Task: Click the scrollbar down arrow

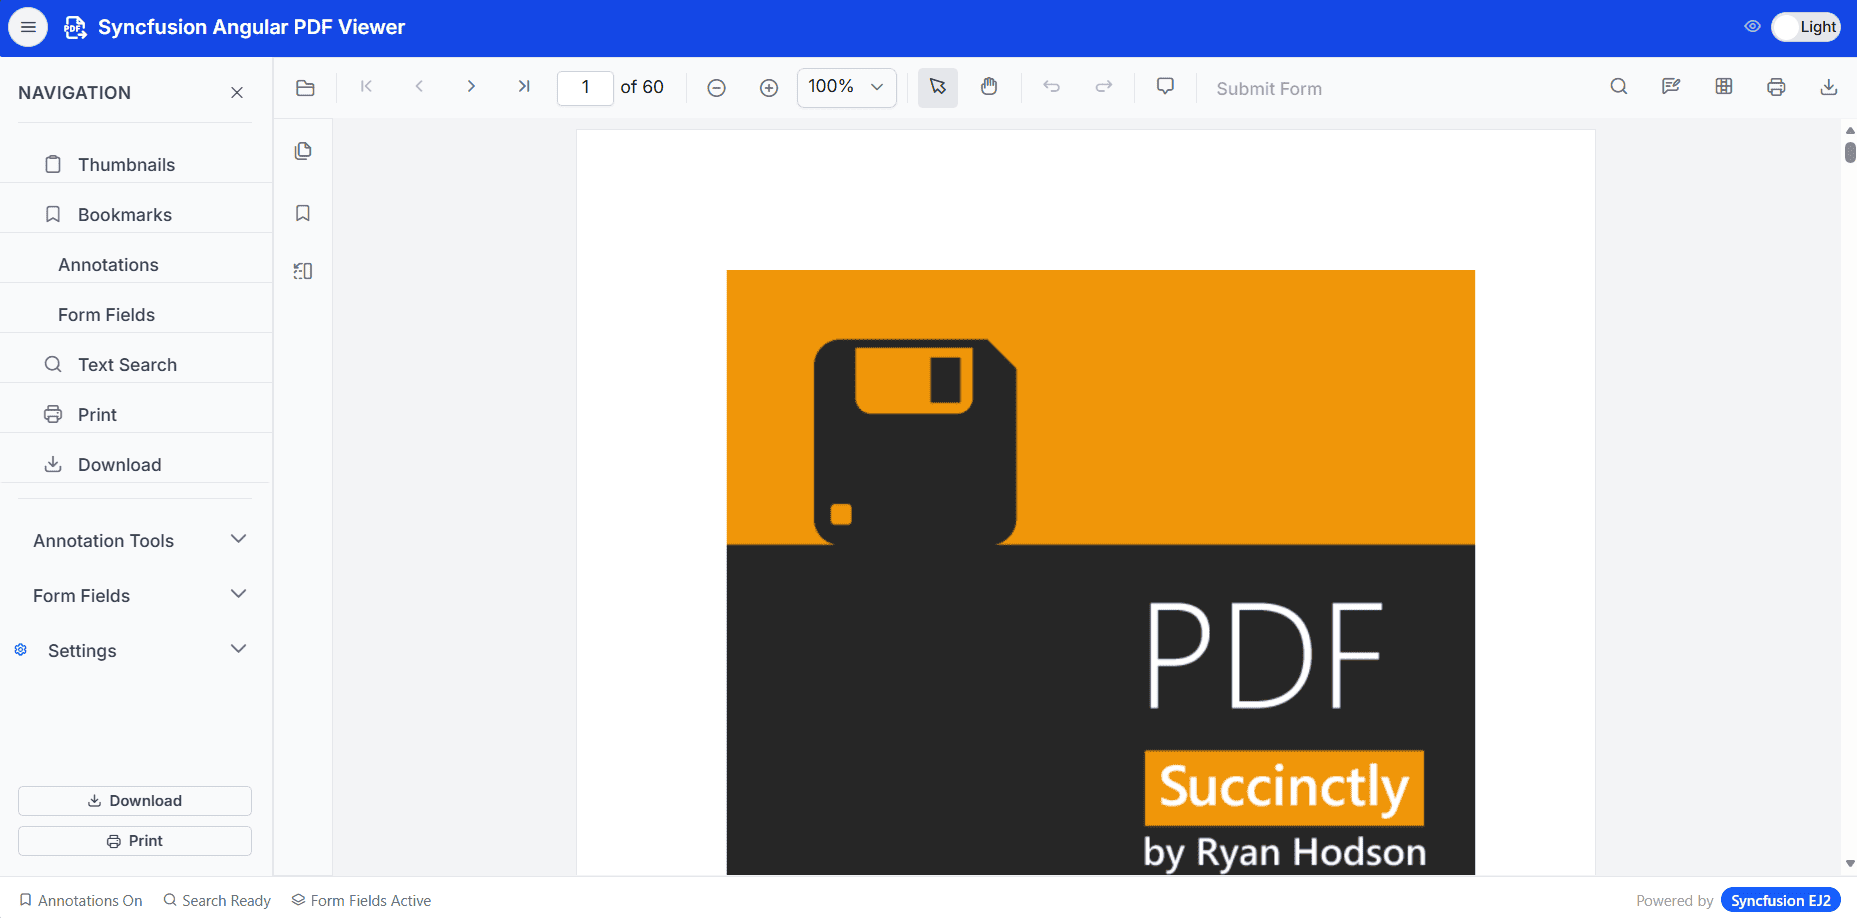Action: click(1850, 864)
